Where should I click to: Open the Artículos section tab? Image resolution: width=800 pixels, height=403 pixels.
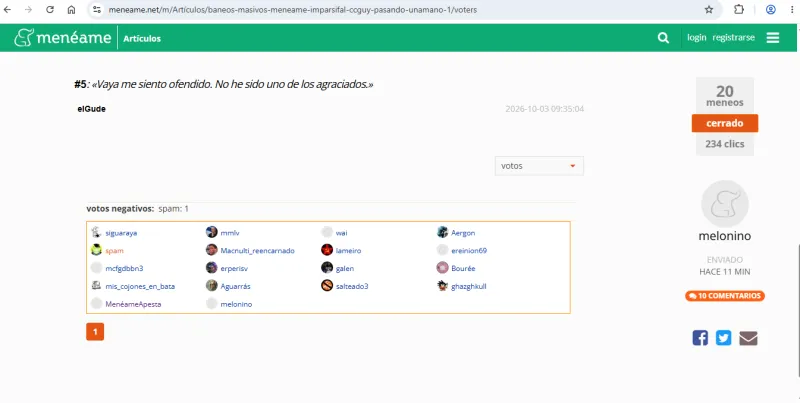(142, 38)
